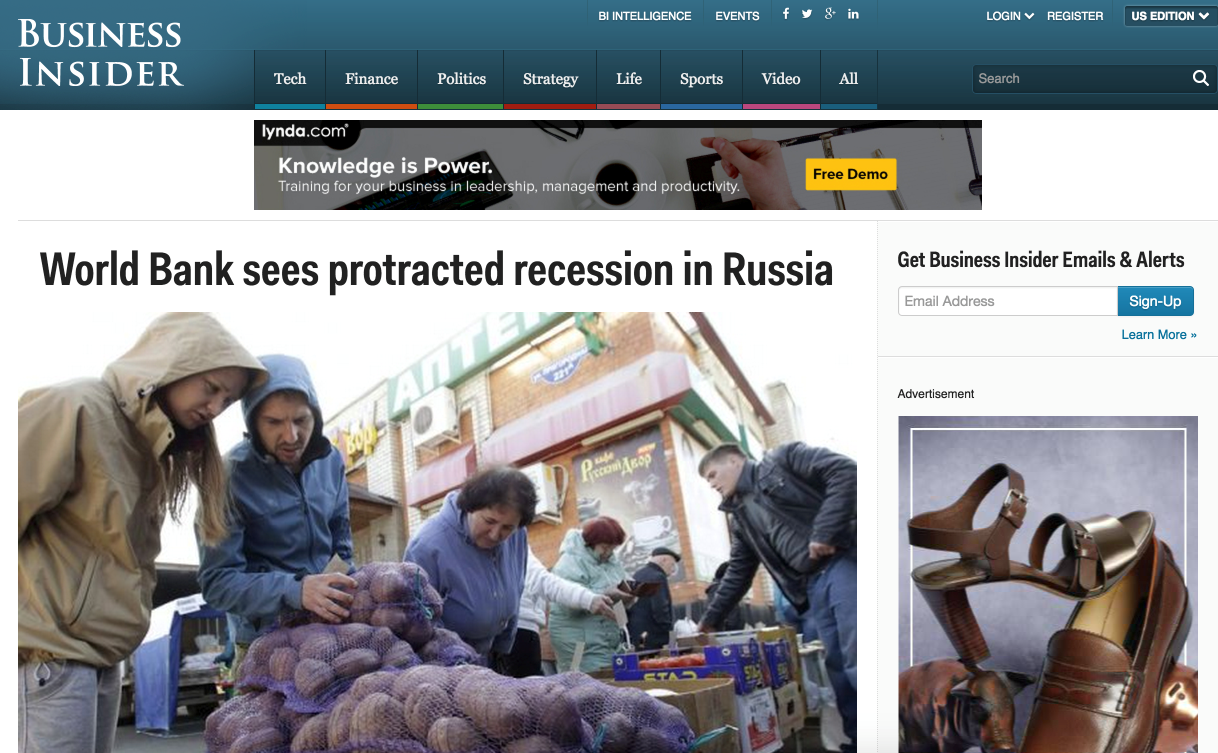Open the LinkedIn icon in header
Viewport: 1218px width, 753px height.
tap(853, 14)
